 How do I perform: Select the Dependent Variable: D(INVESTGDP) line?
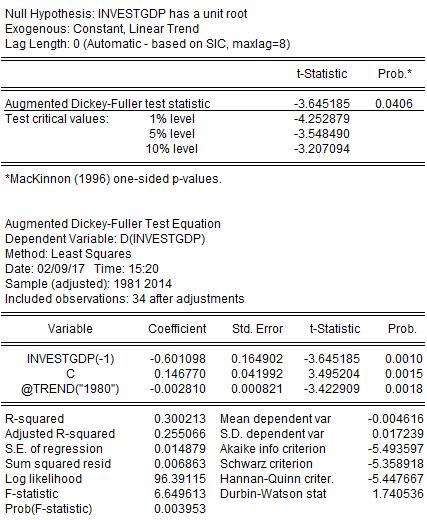pos(105,239)
